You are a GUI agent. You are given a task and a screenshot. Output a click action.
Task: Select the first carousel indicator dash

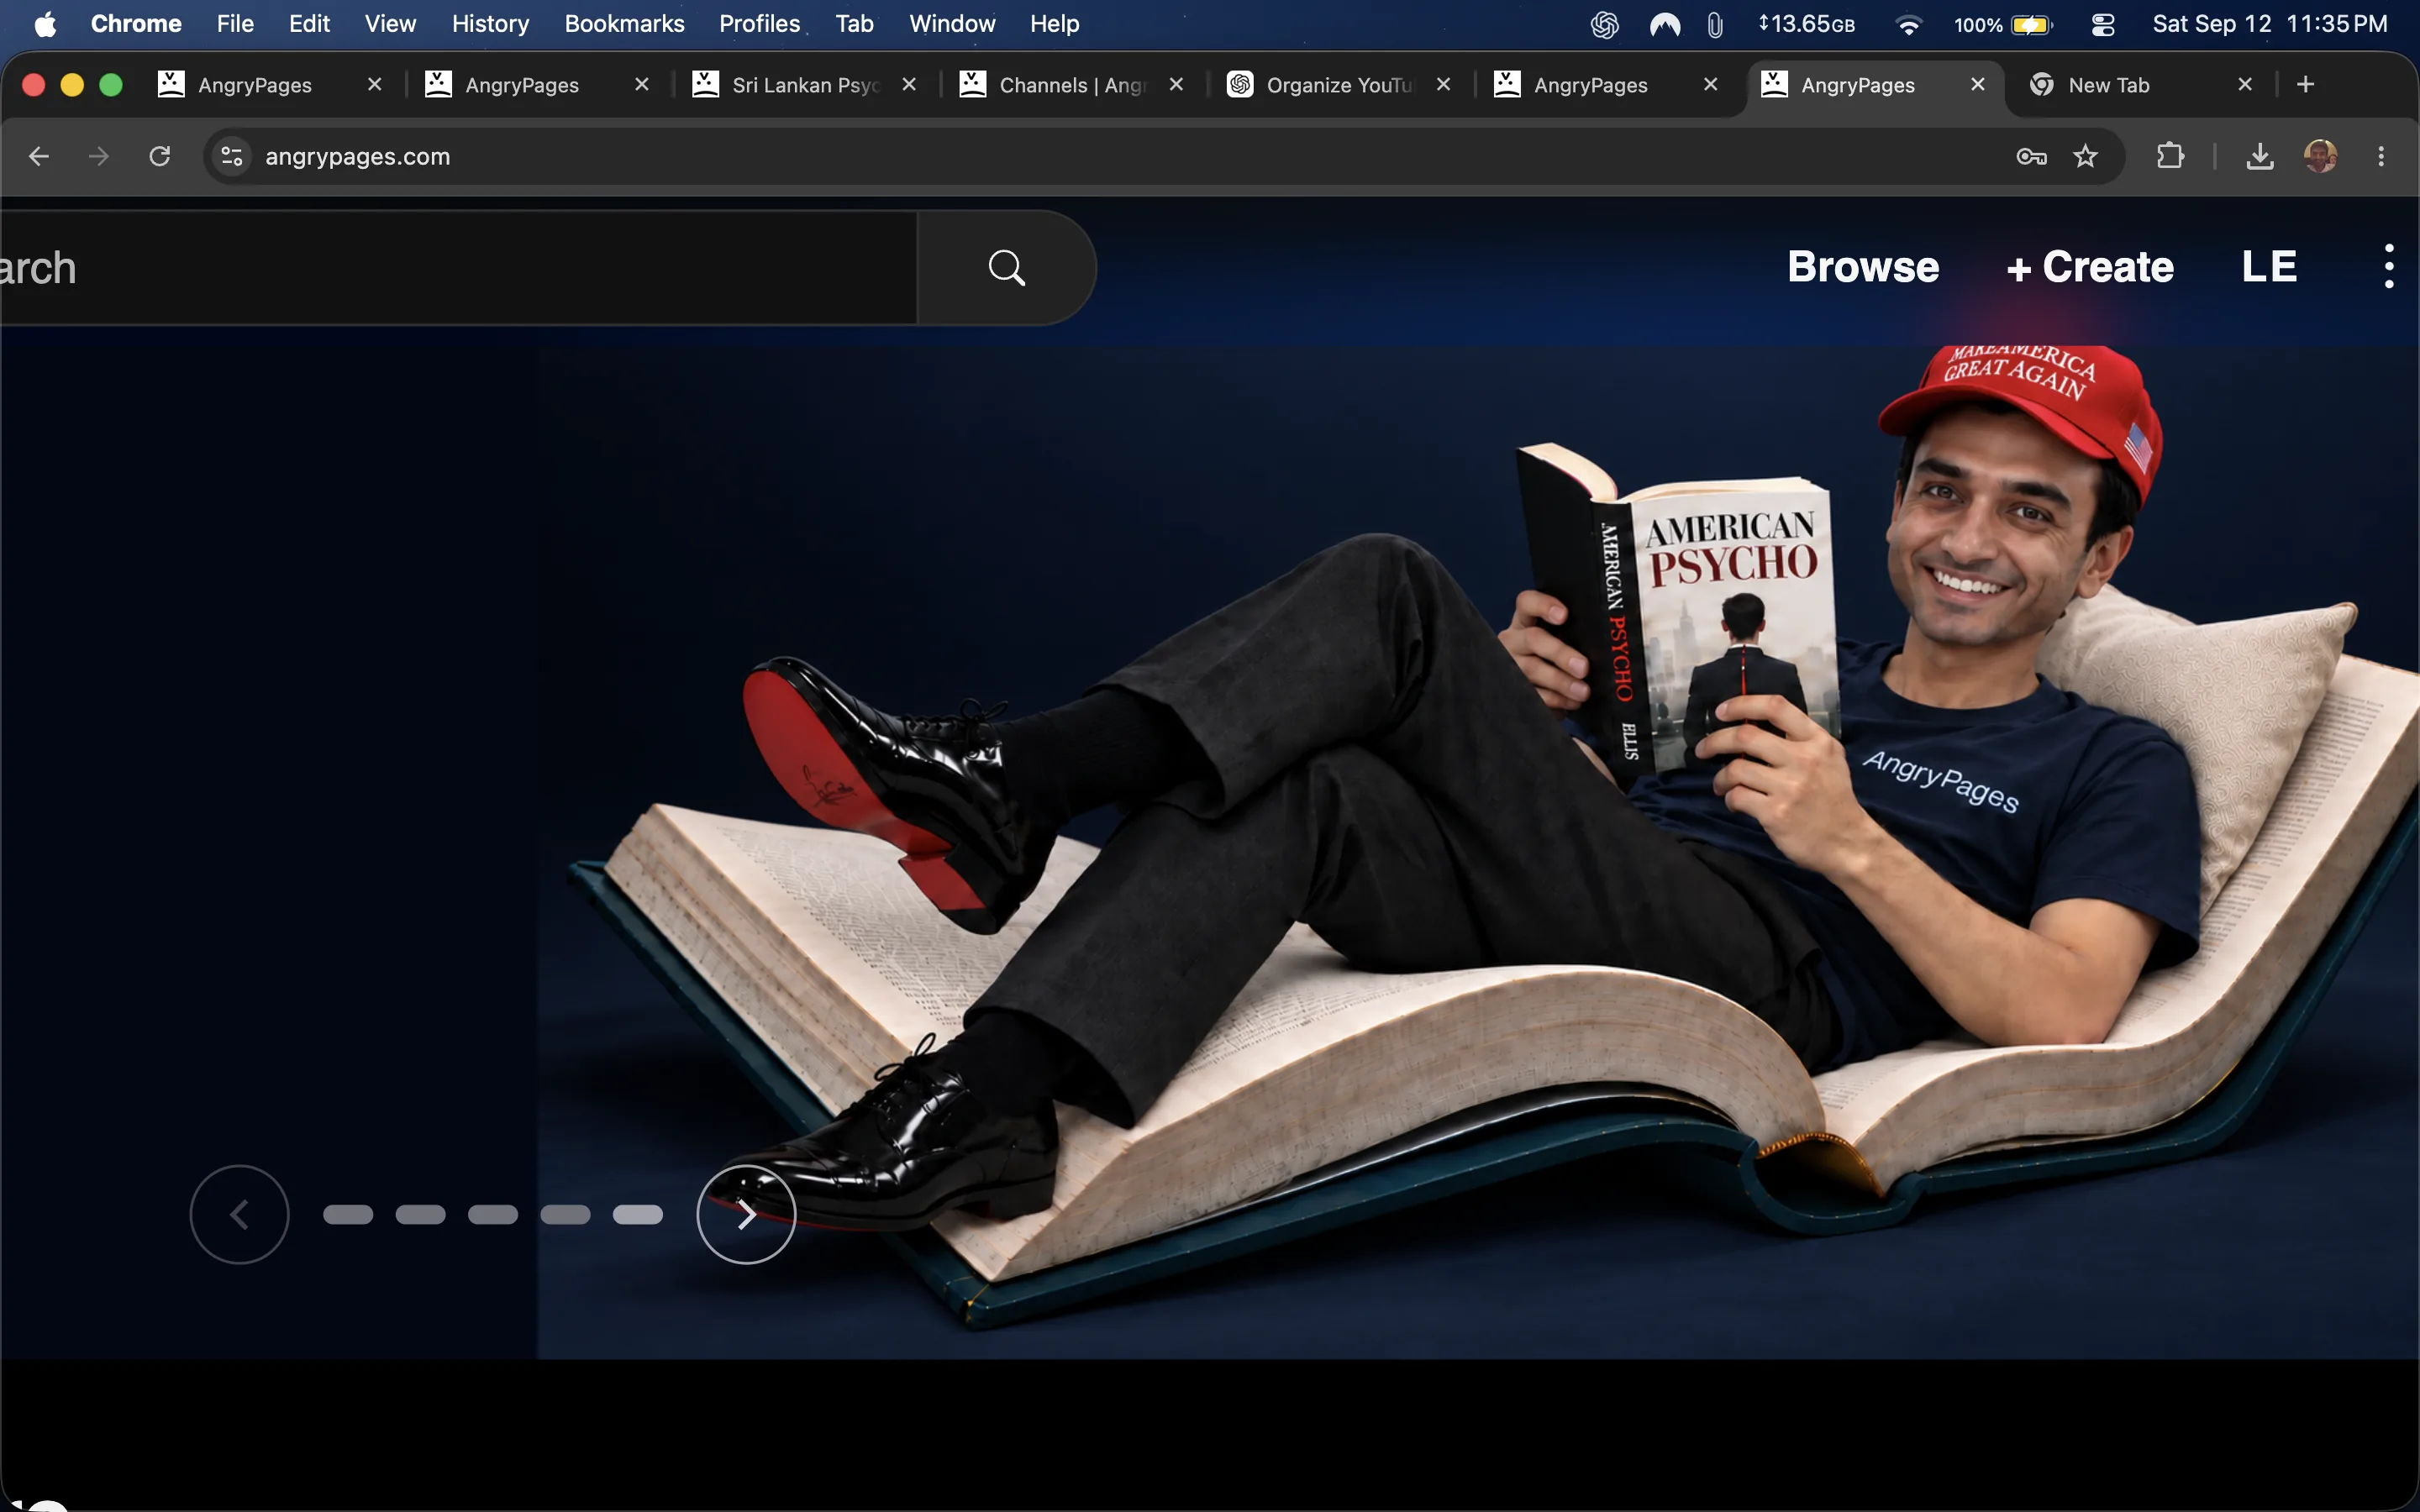click(348, 1214)
